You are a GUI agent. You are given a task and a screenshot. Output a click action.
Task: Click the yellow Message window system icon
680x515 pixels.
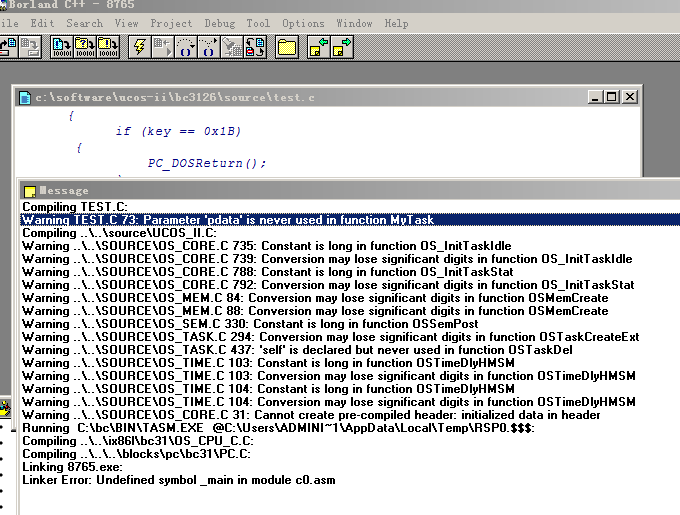click(x=30, y=191)
